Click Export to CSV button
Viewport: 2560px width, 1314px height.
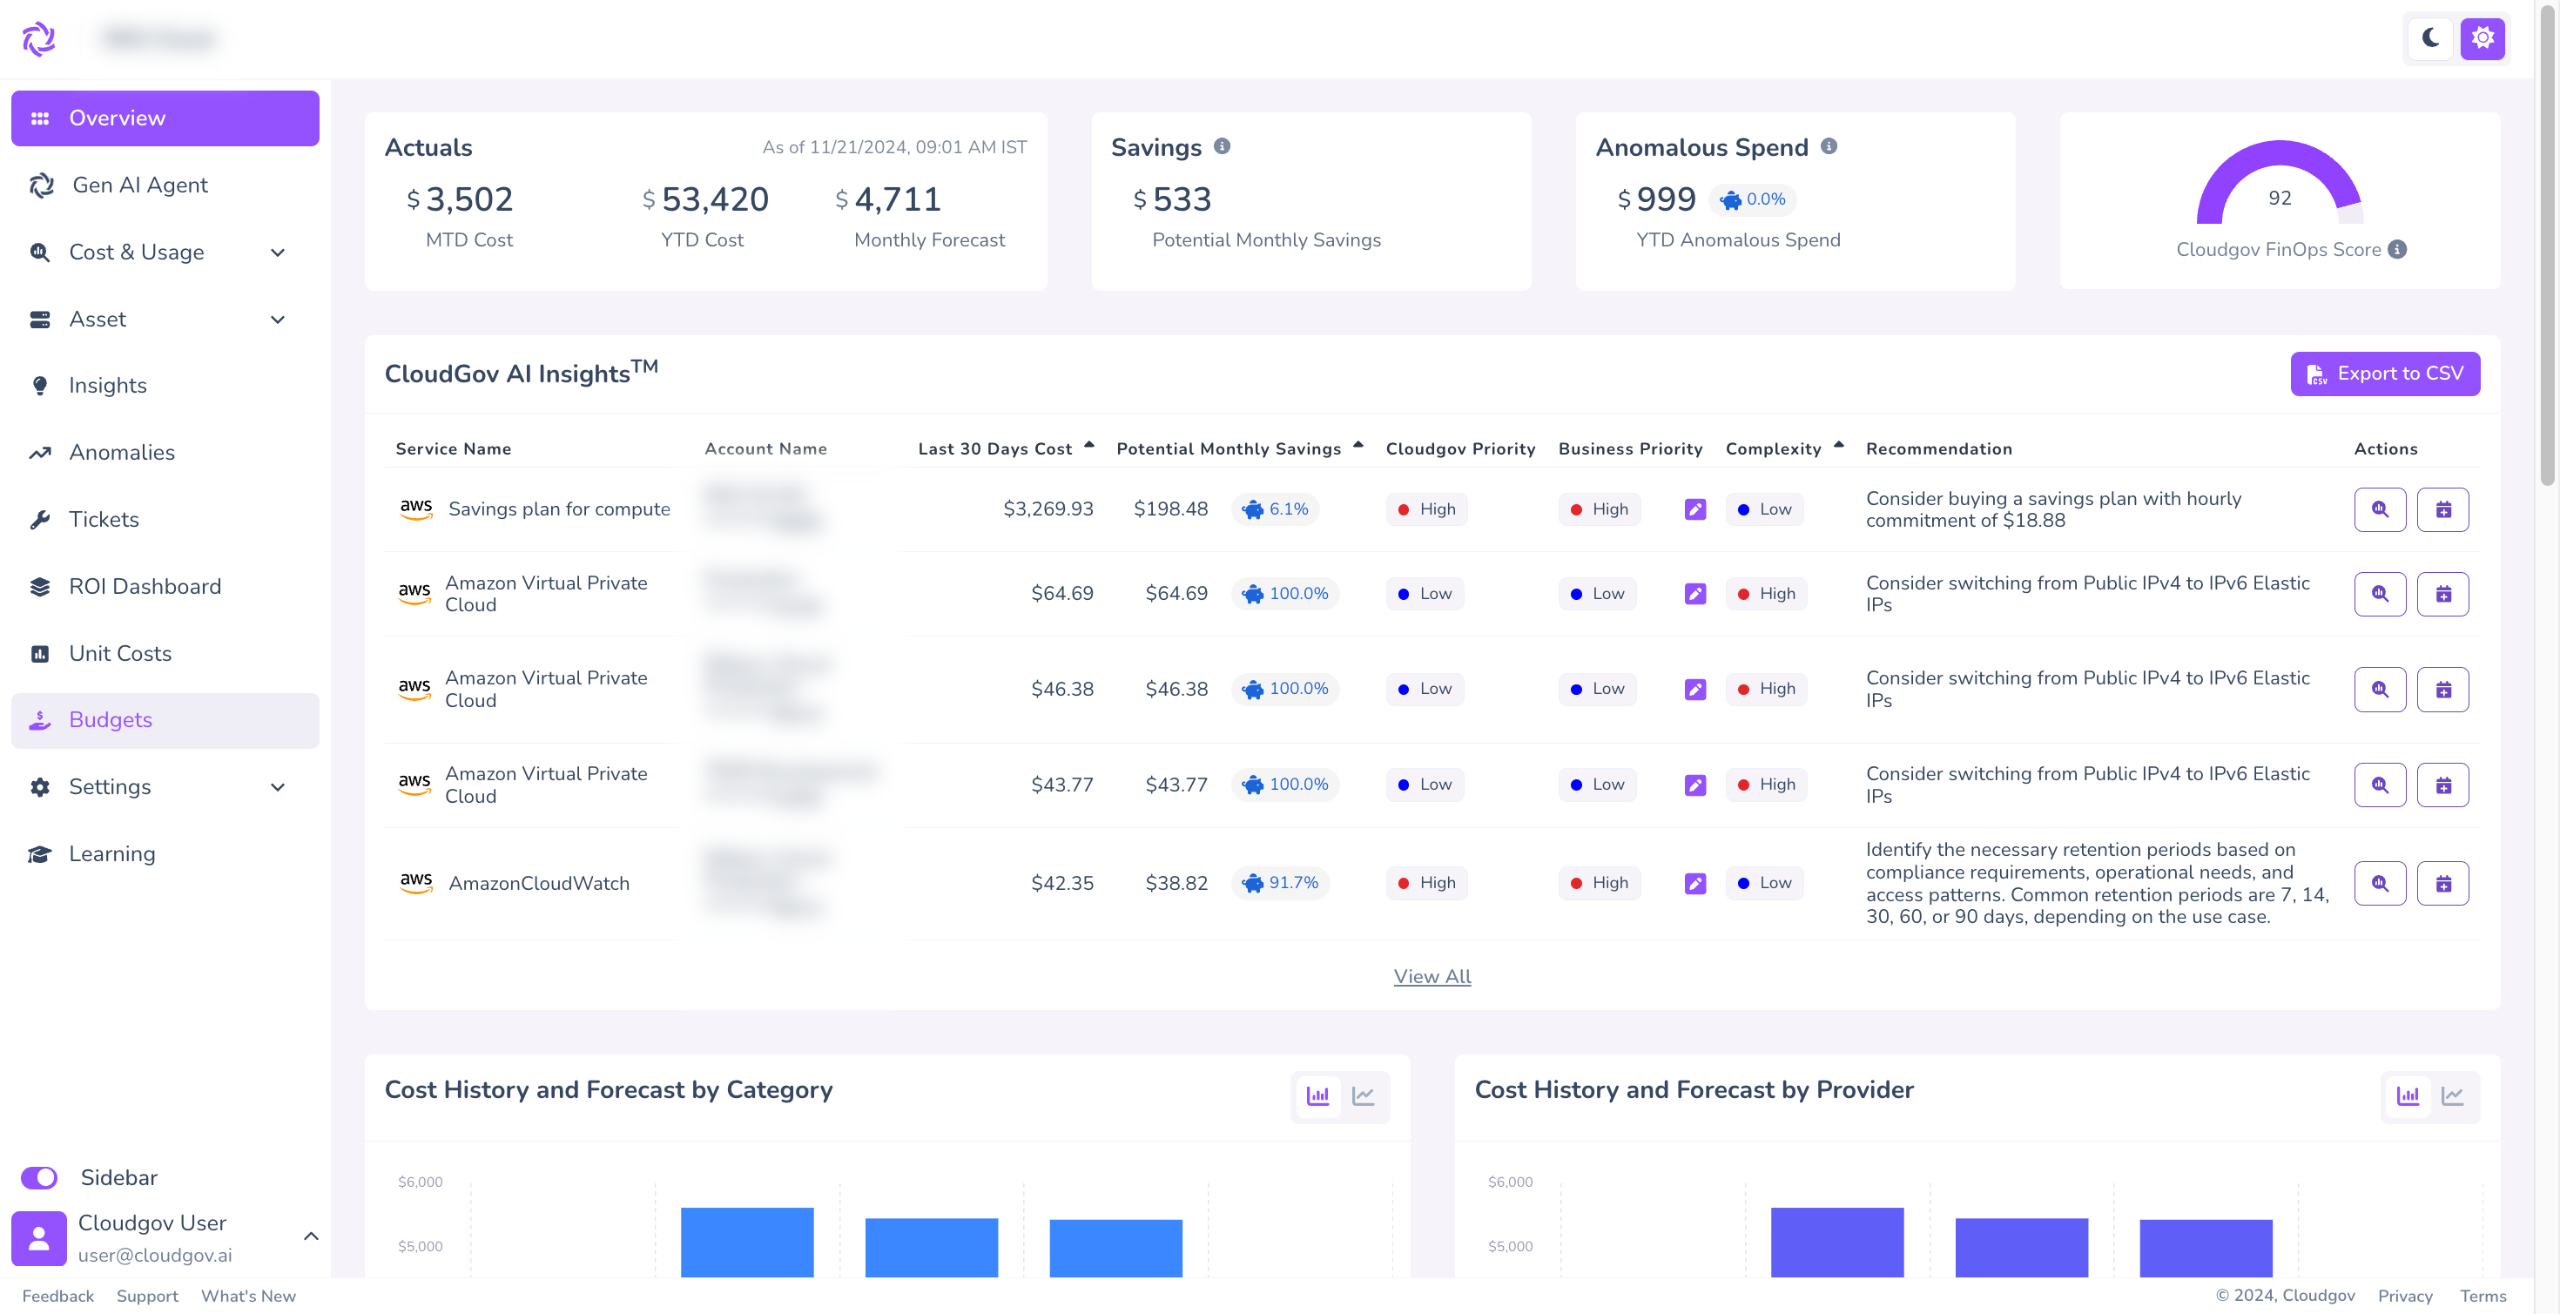(x=2385, y=374)
